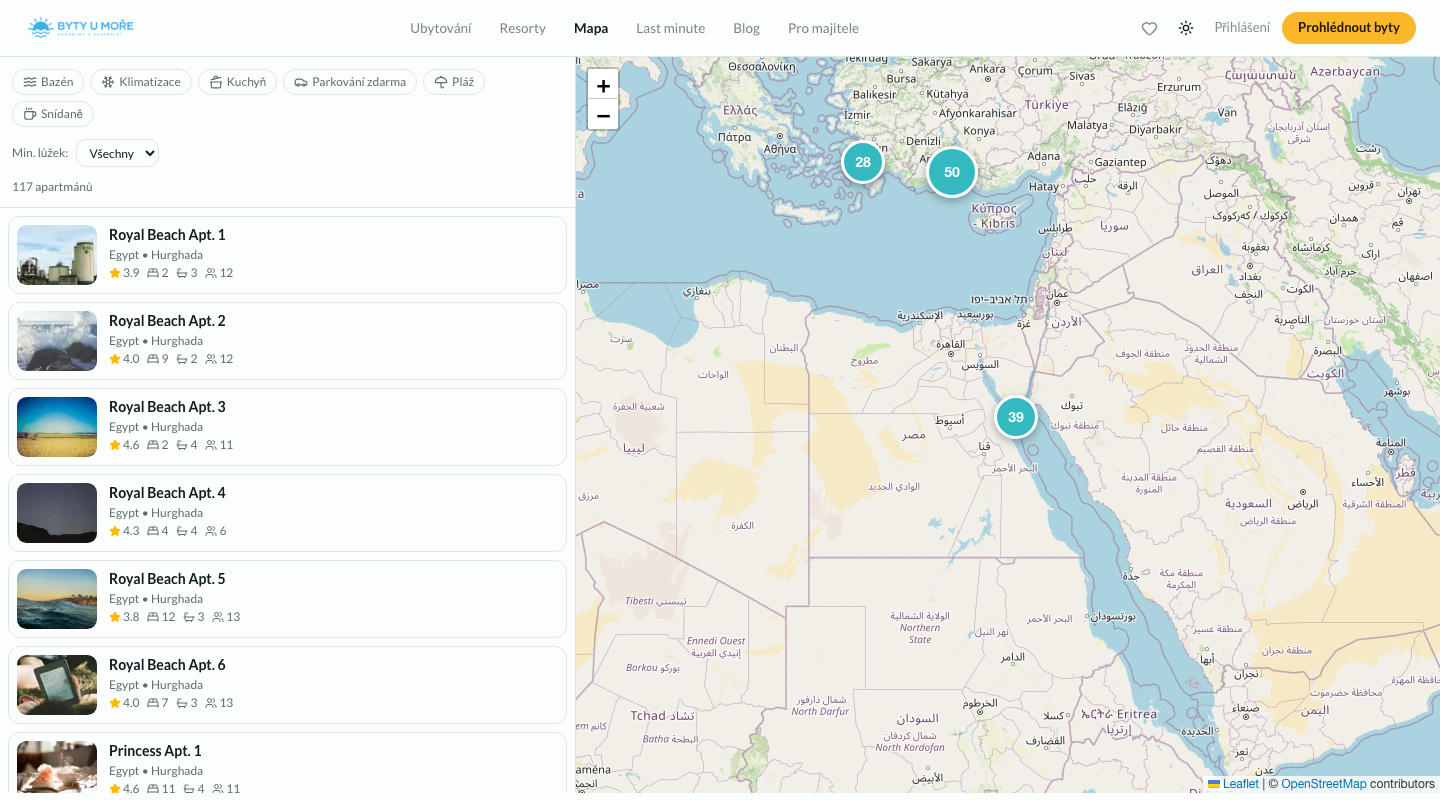Enable the Pláž filter
Screen dimensions: 1440x800
point(454,82)
